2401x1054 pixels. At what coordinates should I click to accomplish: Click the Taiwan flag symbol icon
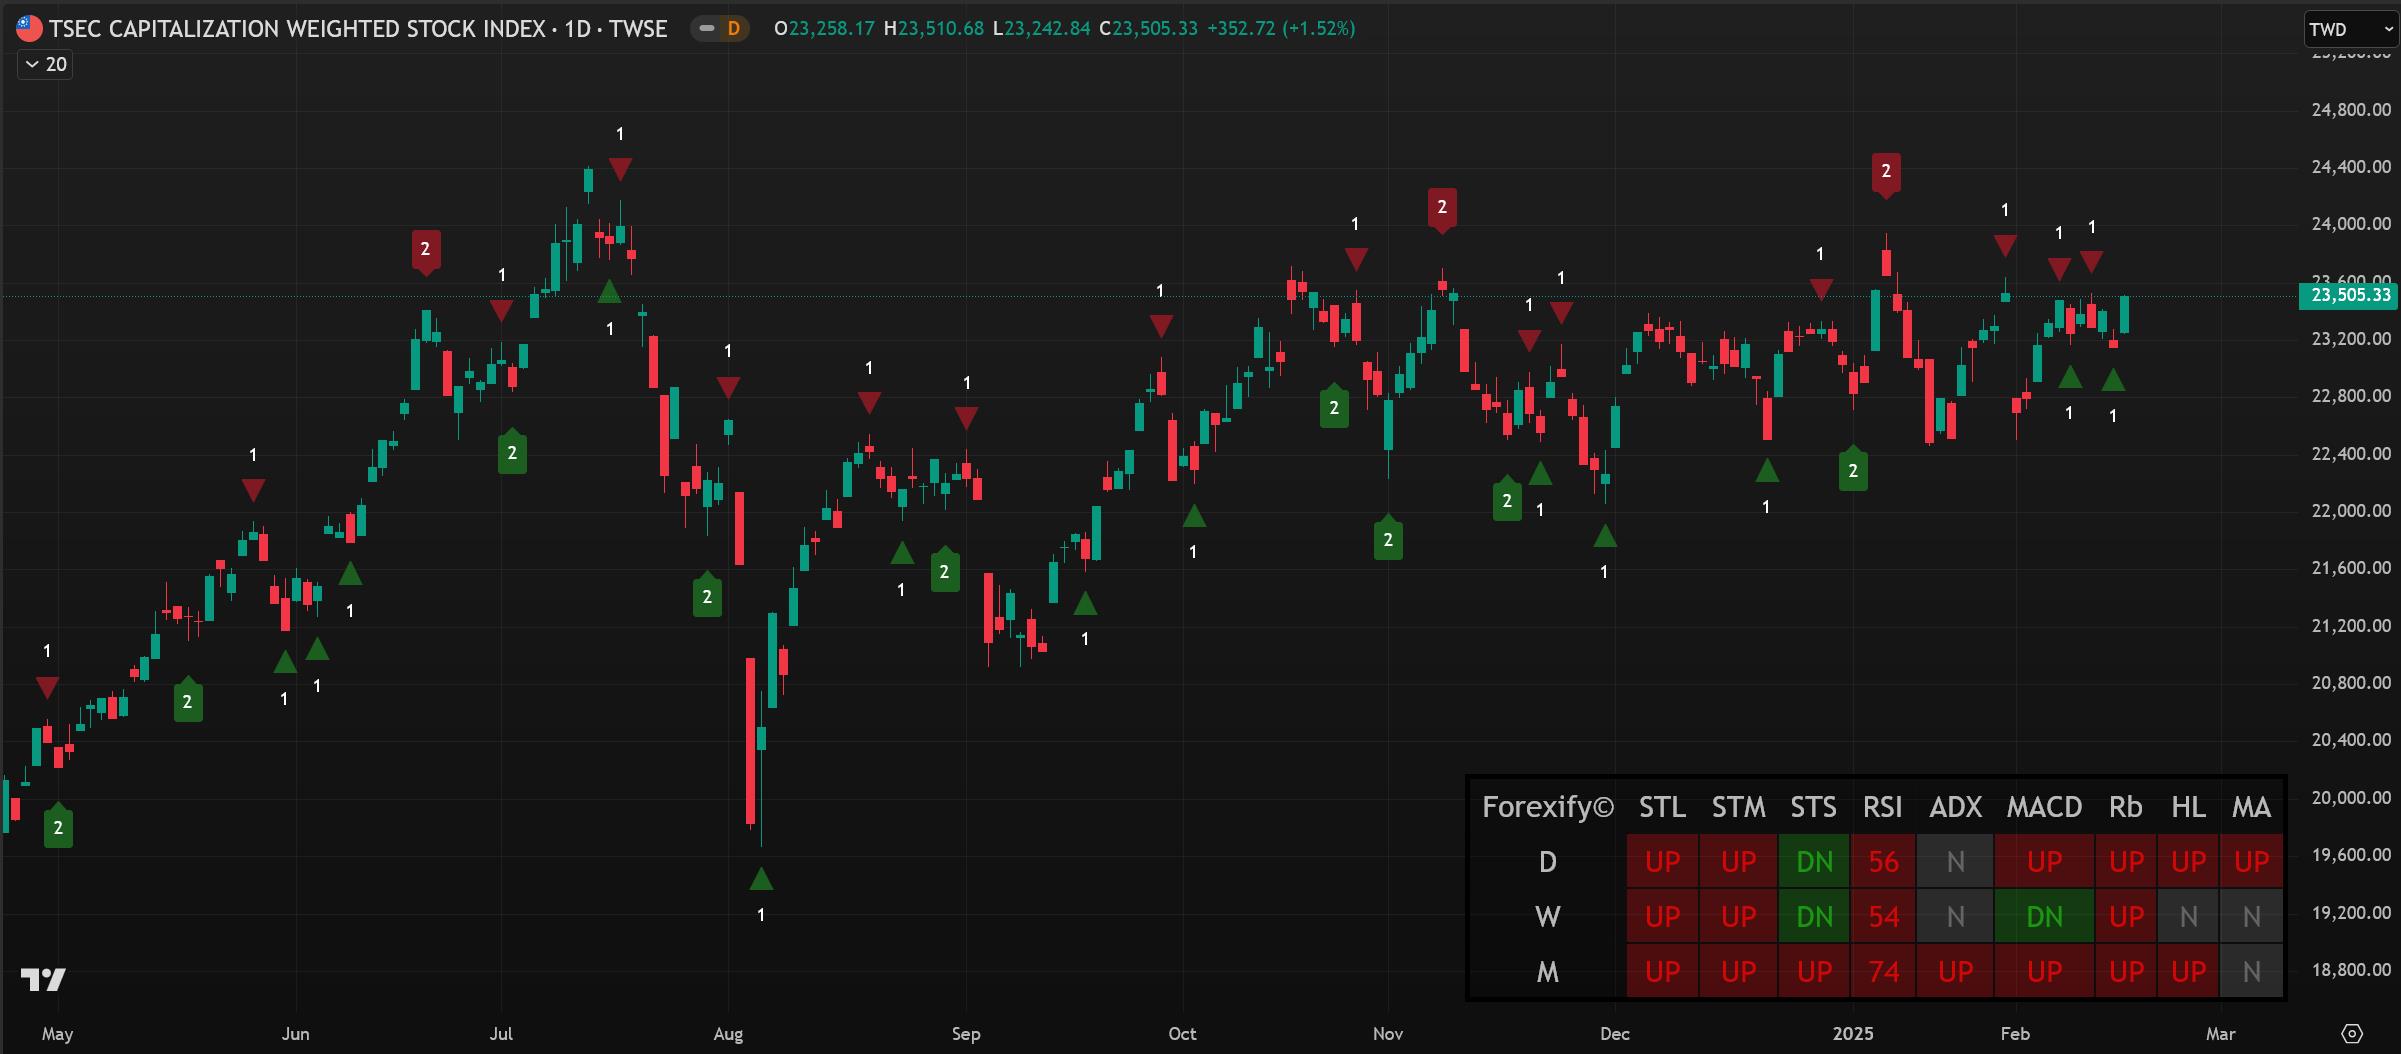click(29, 29)
